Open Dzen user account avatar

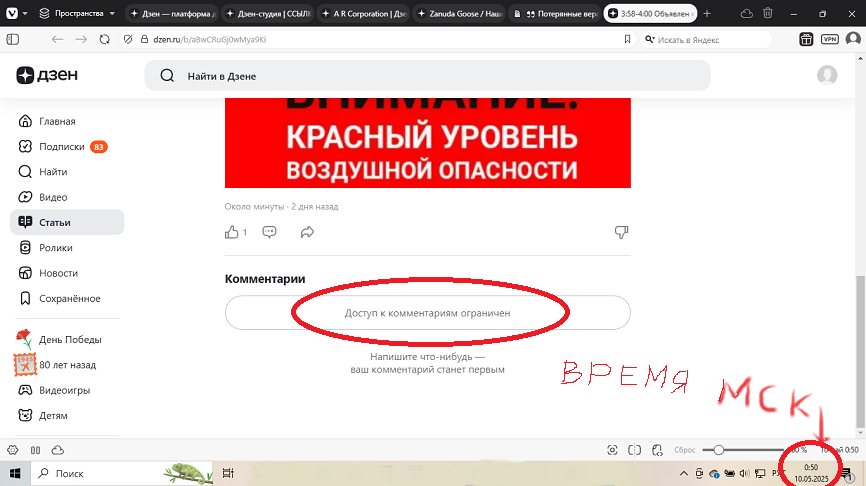point(827,75)
